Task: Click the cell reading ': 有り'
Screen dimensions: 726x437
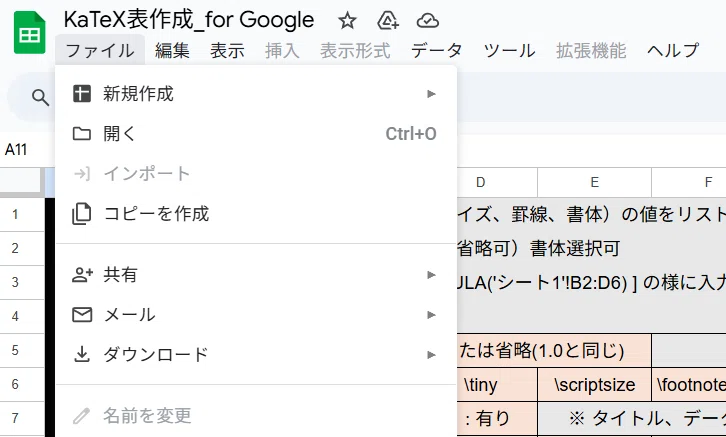Action: click(497, 418)
